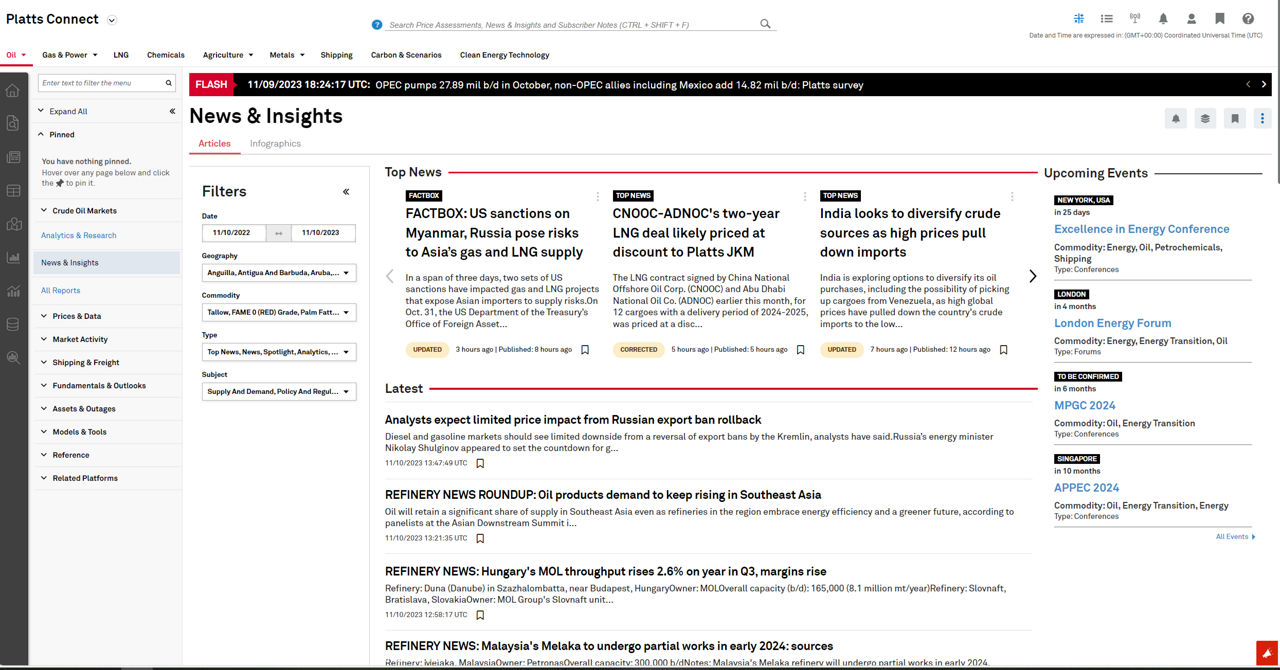1280x670 pixels.
Task: Toggle the alert bell next to News & Insights
Action: (1176, 119)
